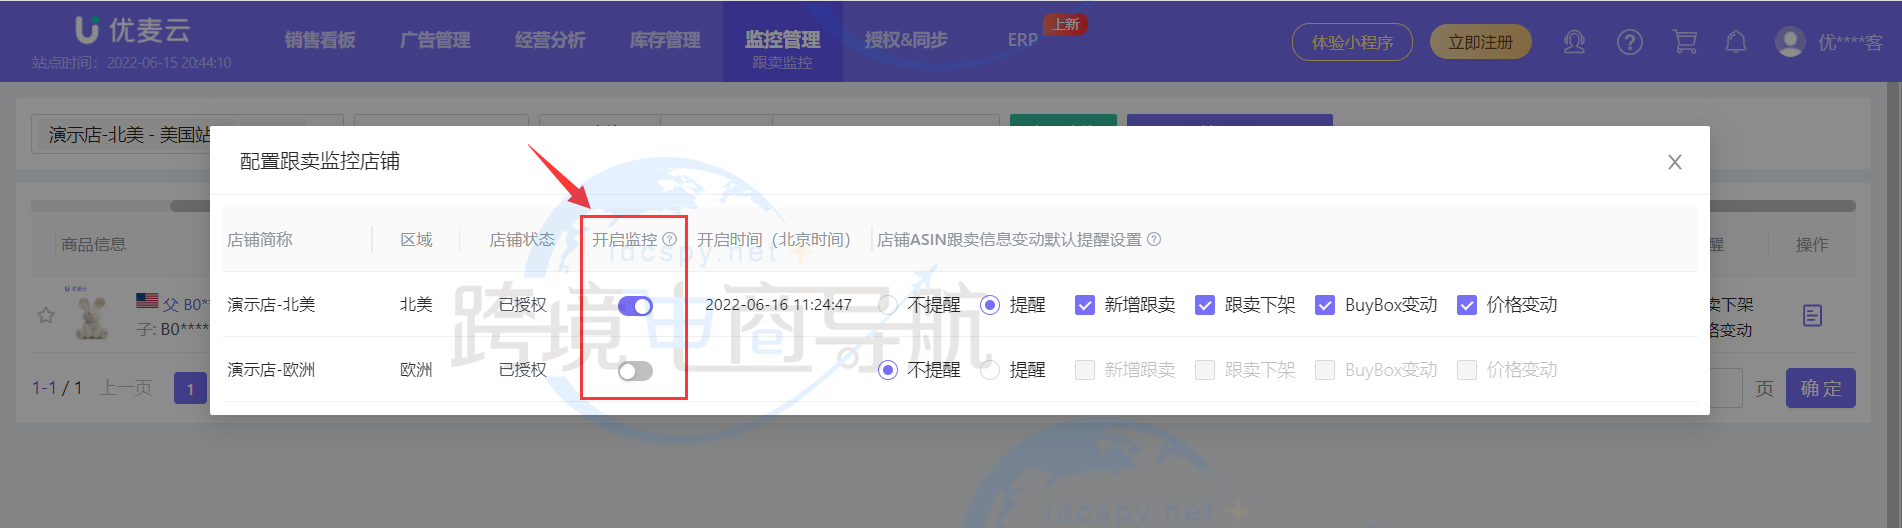
Task: Click help icon next to 默认提醒设置 header
Action: tap(1154, 239)
